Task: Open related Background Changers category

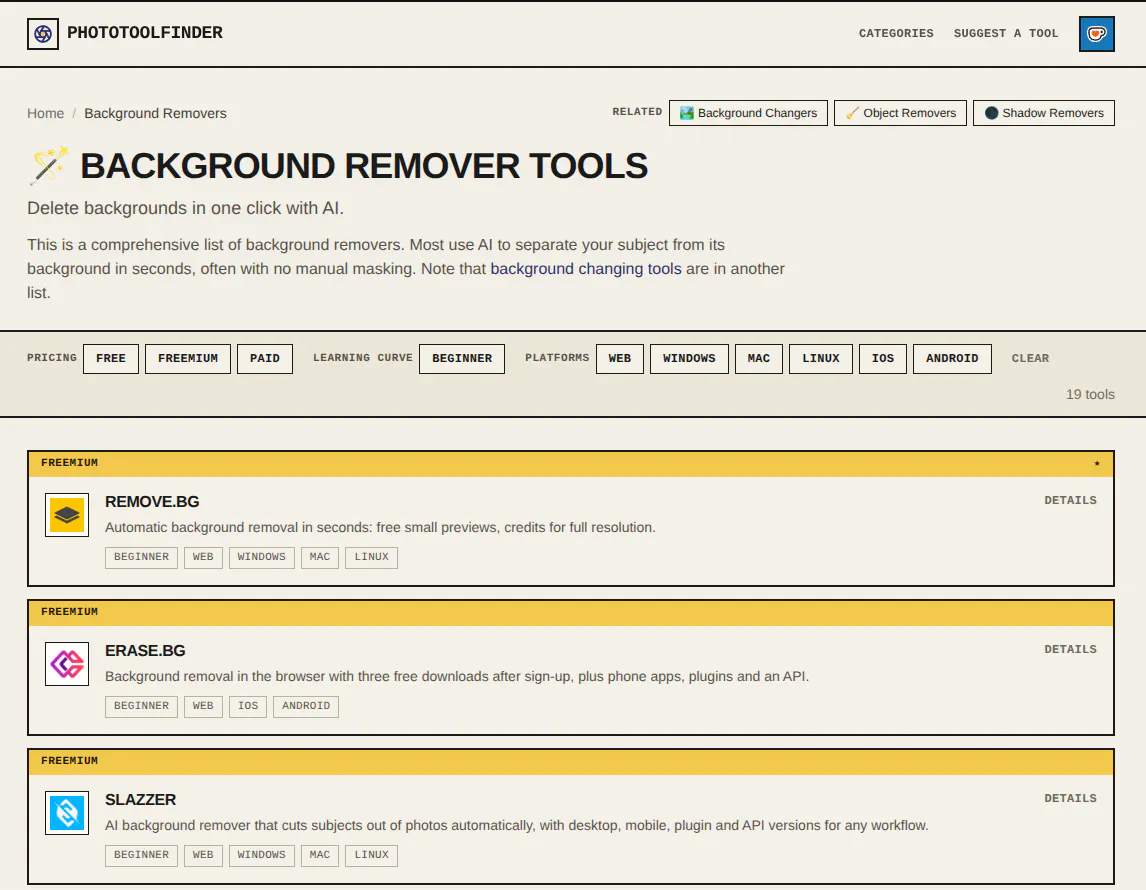Action: tap(748, 113)
